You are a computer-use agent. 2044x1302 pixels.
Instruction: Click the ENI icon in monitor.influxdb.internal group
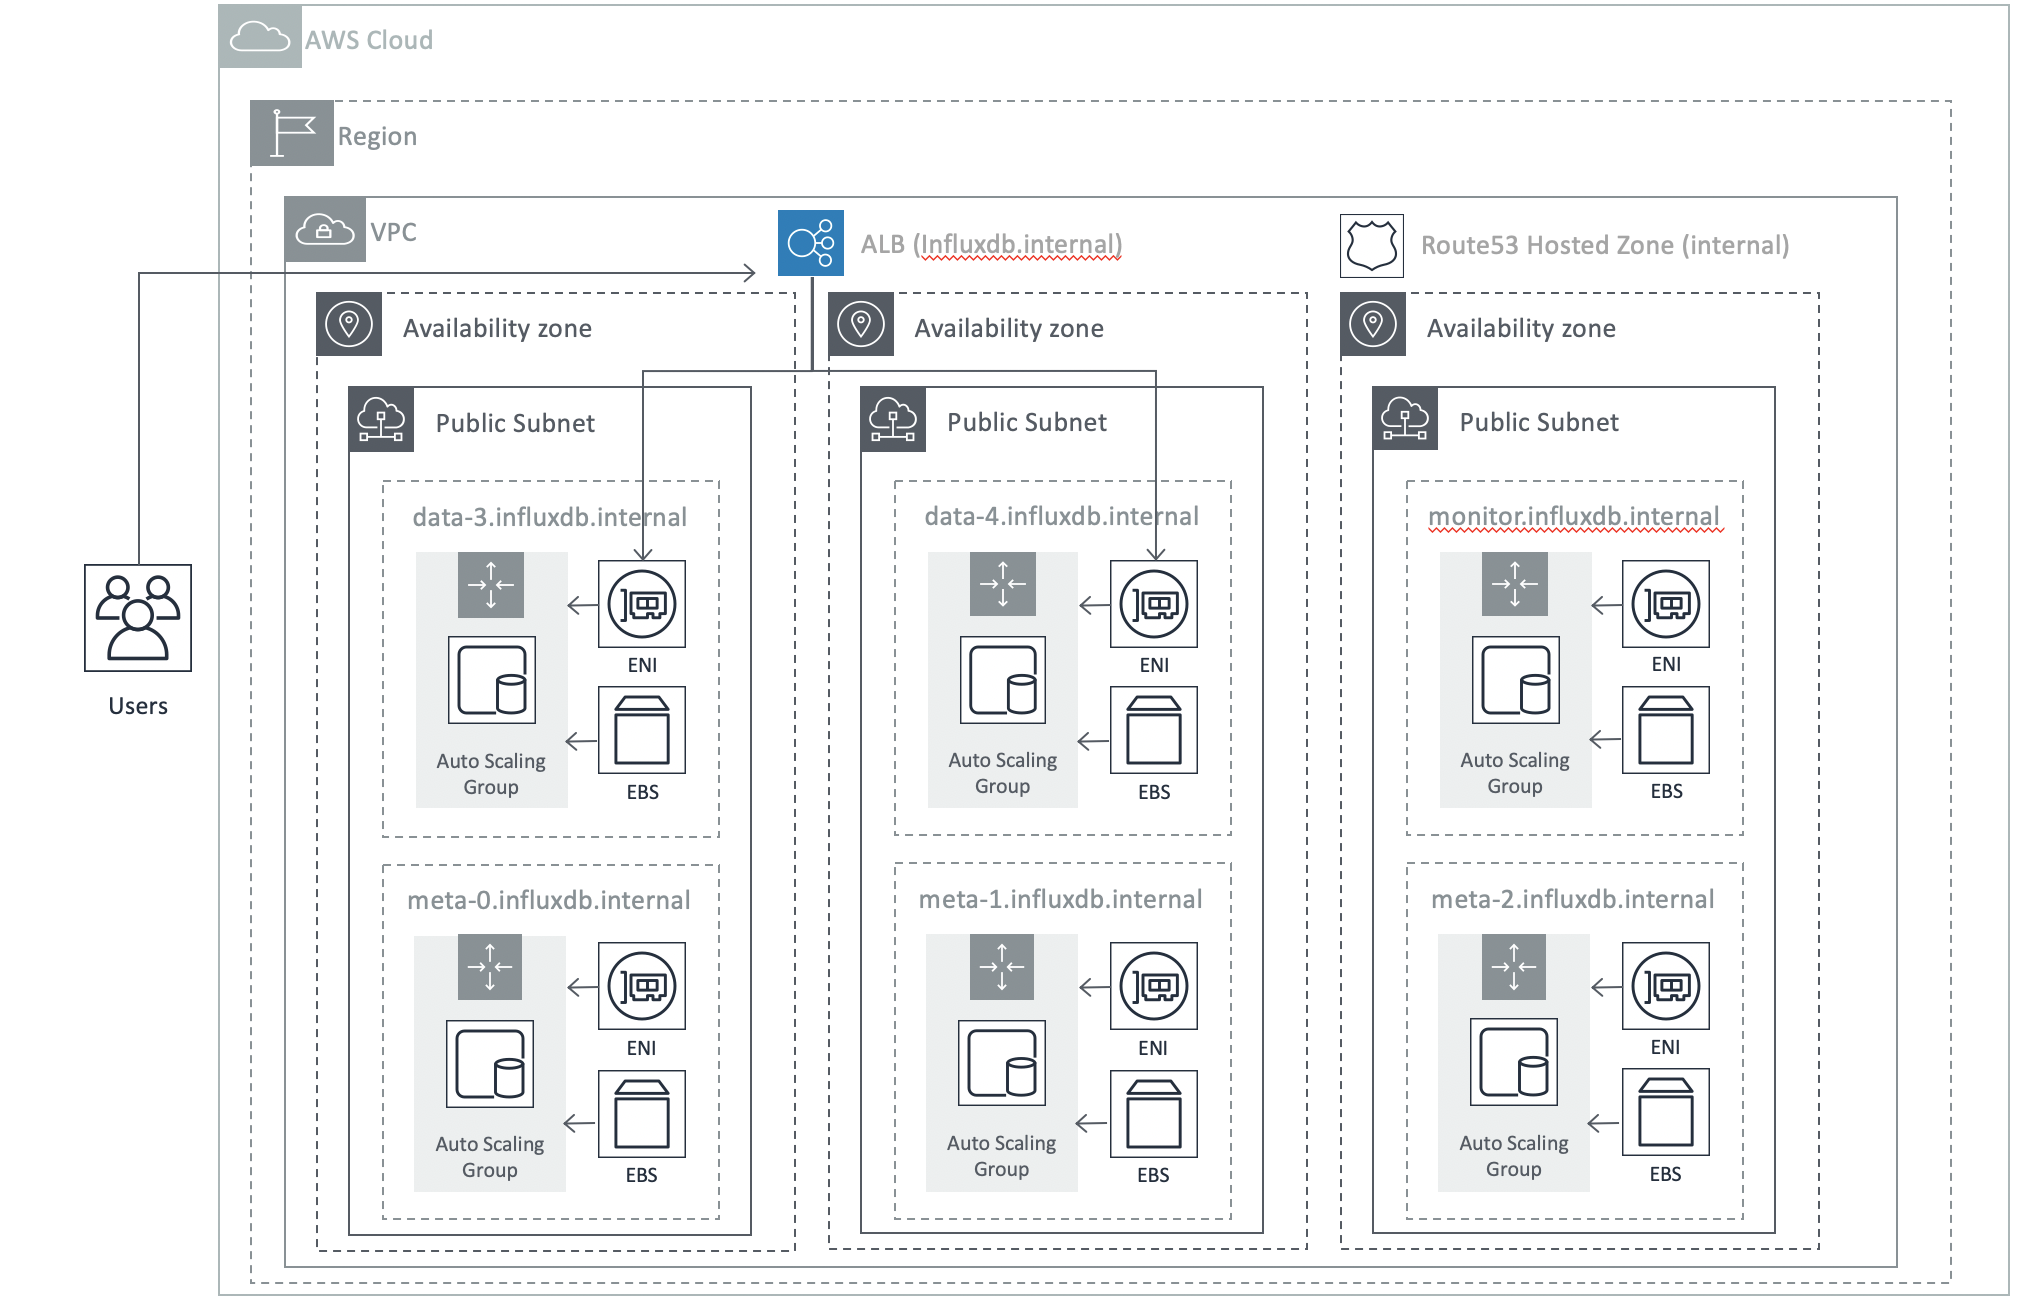1665,604
